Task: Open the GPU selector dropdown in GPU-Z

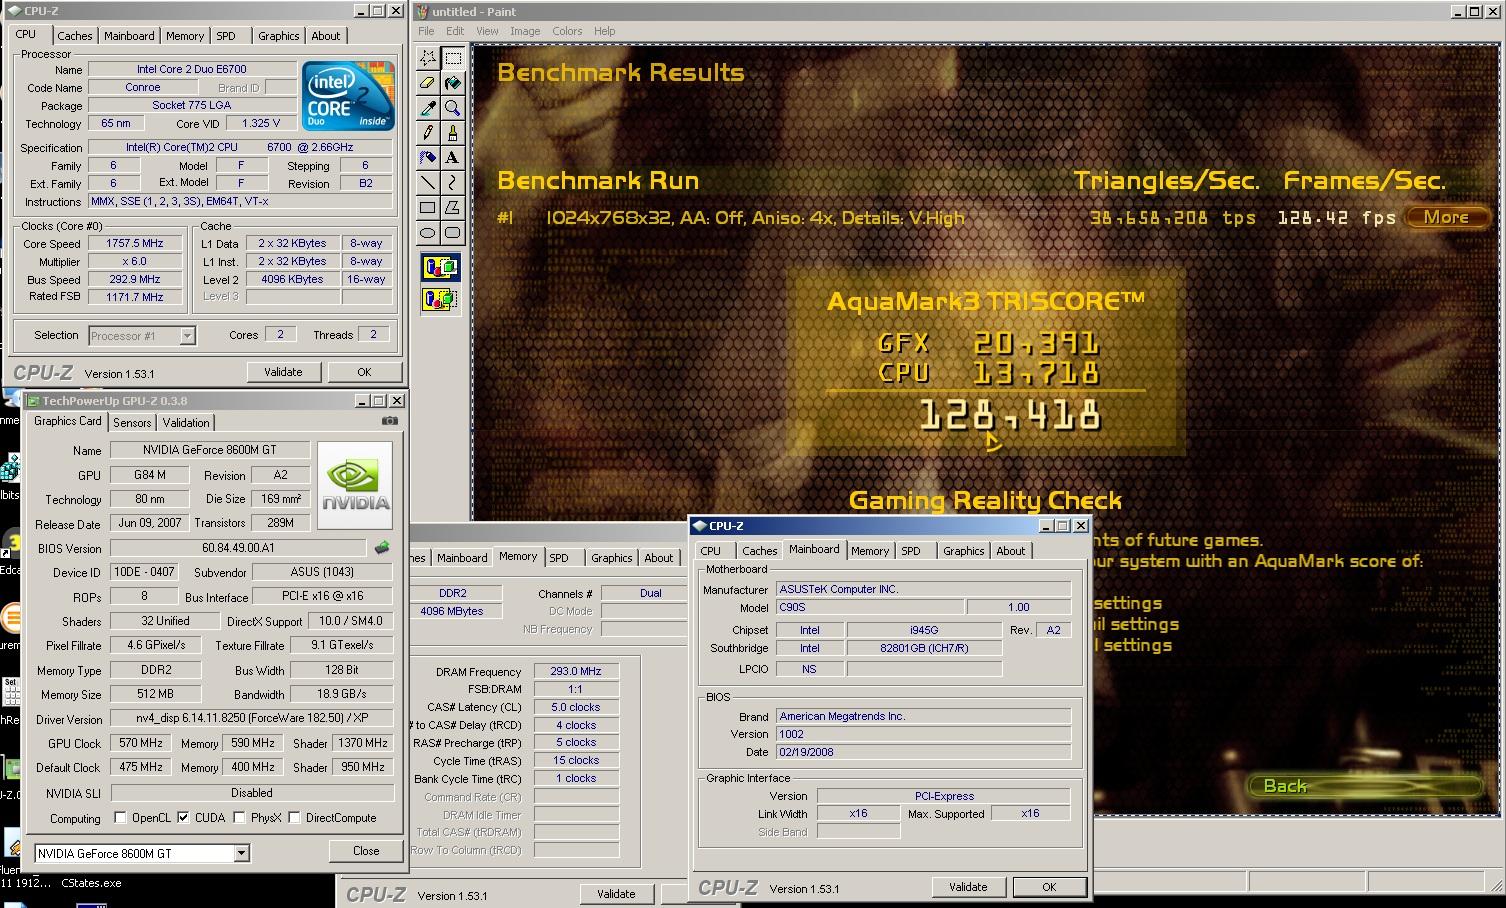Action: click(241, 853)
